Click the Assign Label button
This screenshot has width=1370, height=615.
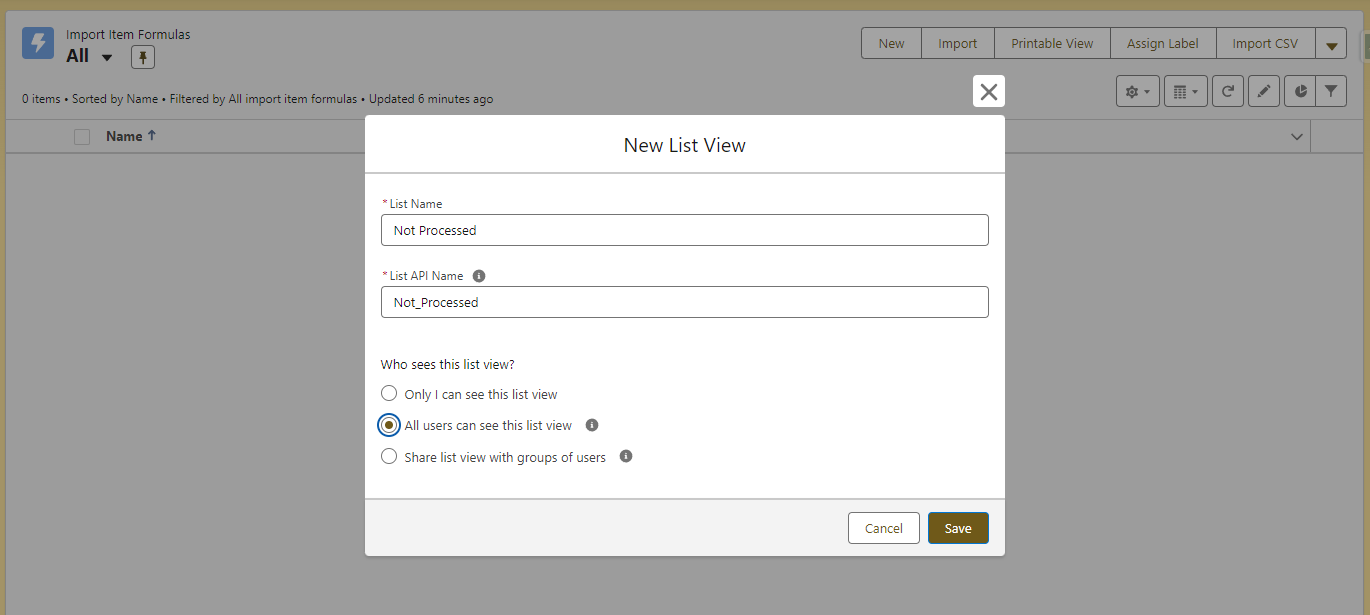[1162, 43]
